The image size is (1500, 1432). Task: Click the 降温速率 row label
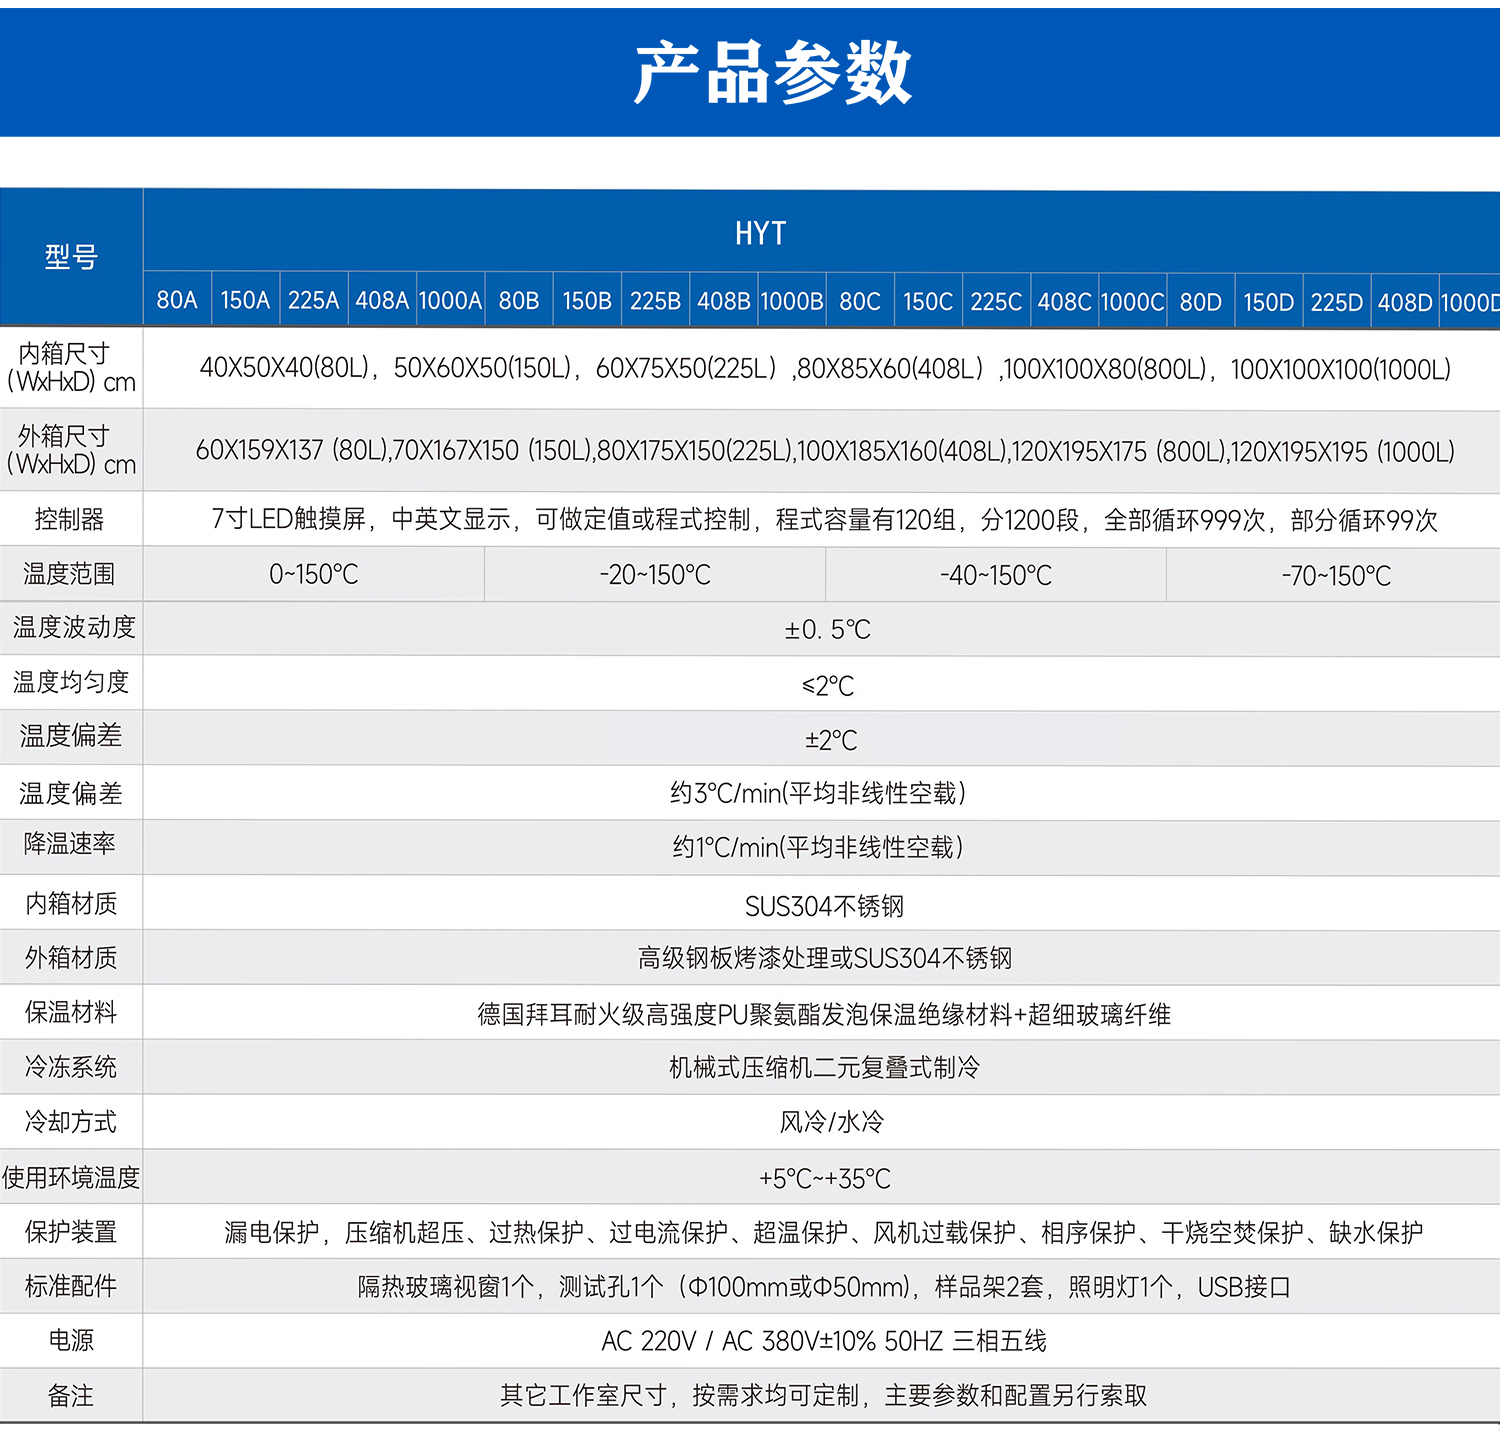70,844
